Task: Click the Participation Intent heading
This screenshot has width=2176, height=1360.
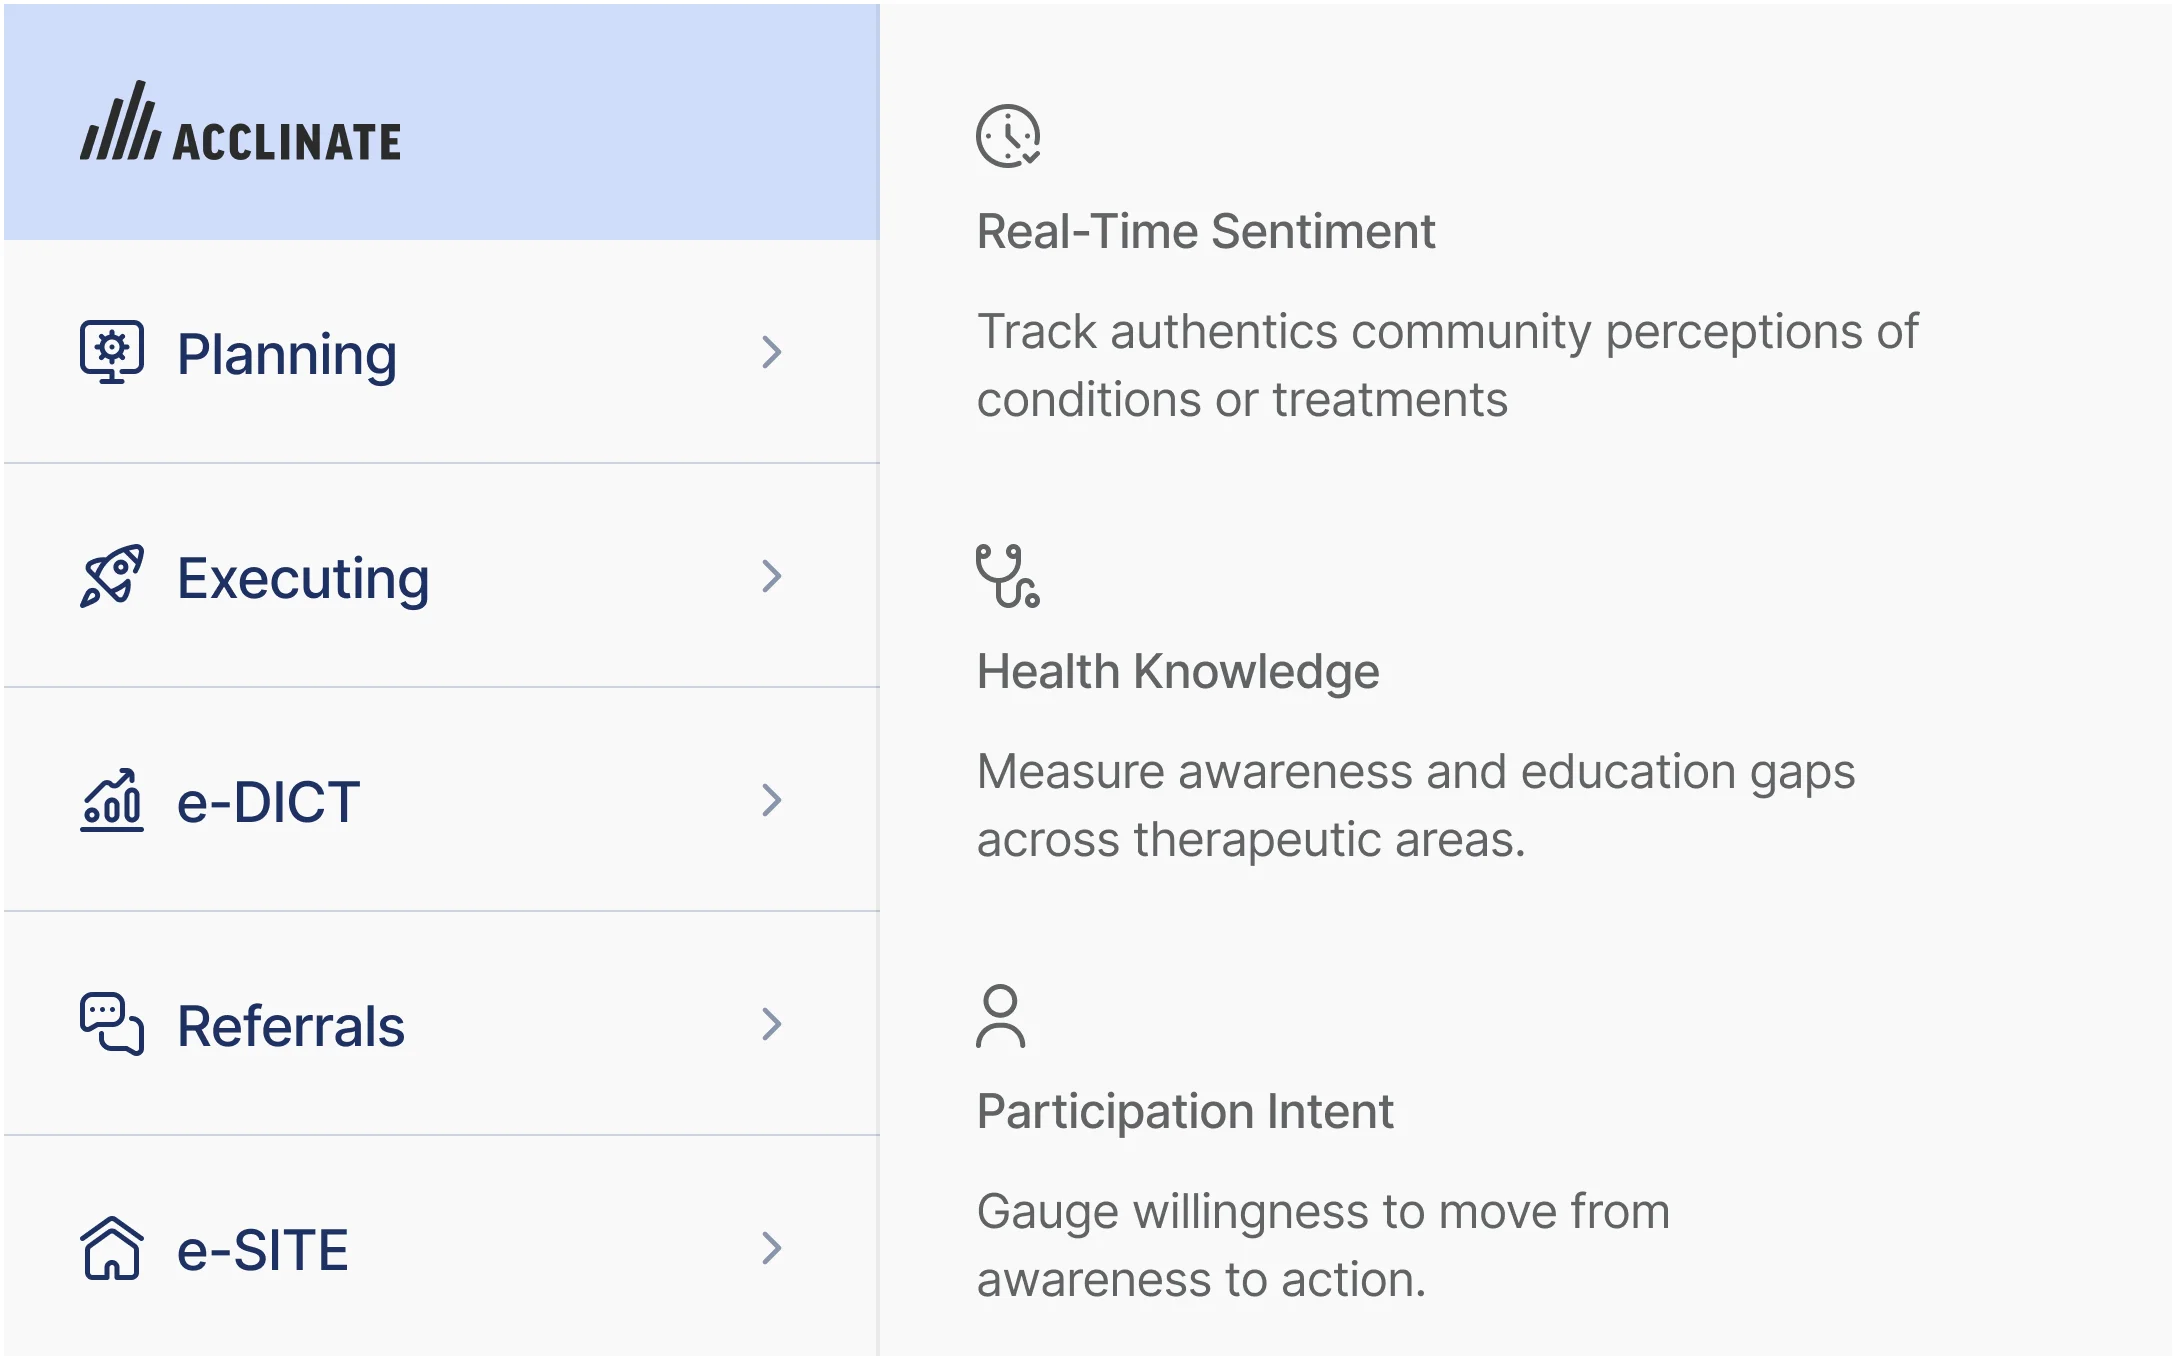Action: tap(1185, 1112)
